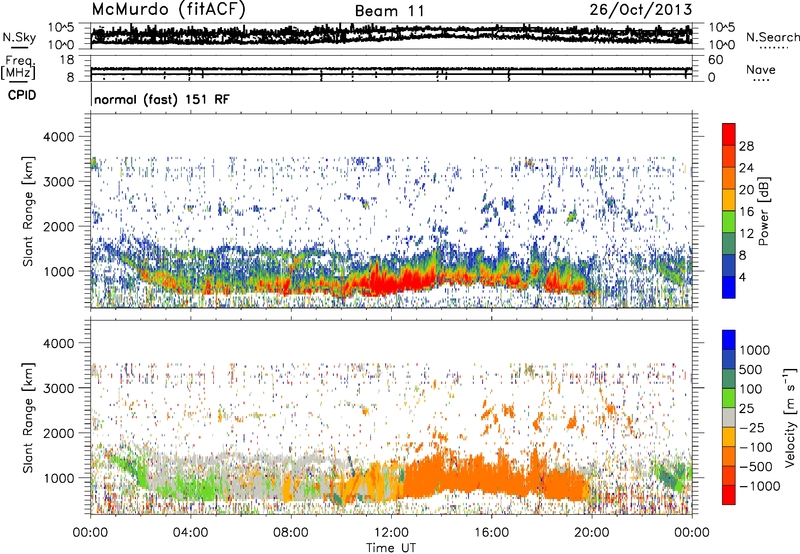Click the dark blue top Velocity colorbar segment
The image size is (800, 554).
pos(729,340)
